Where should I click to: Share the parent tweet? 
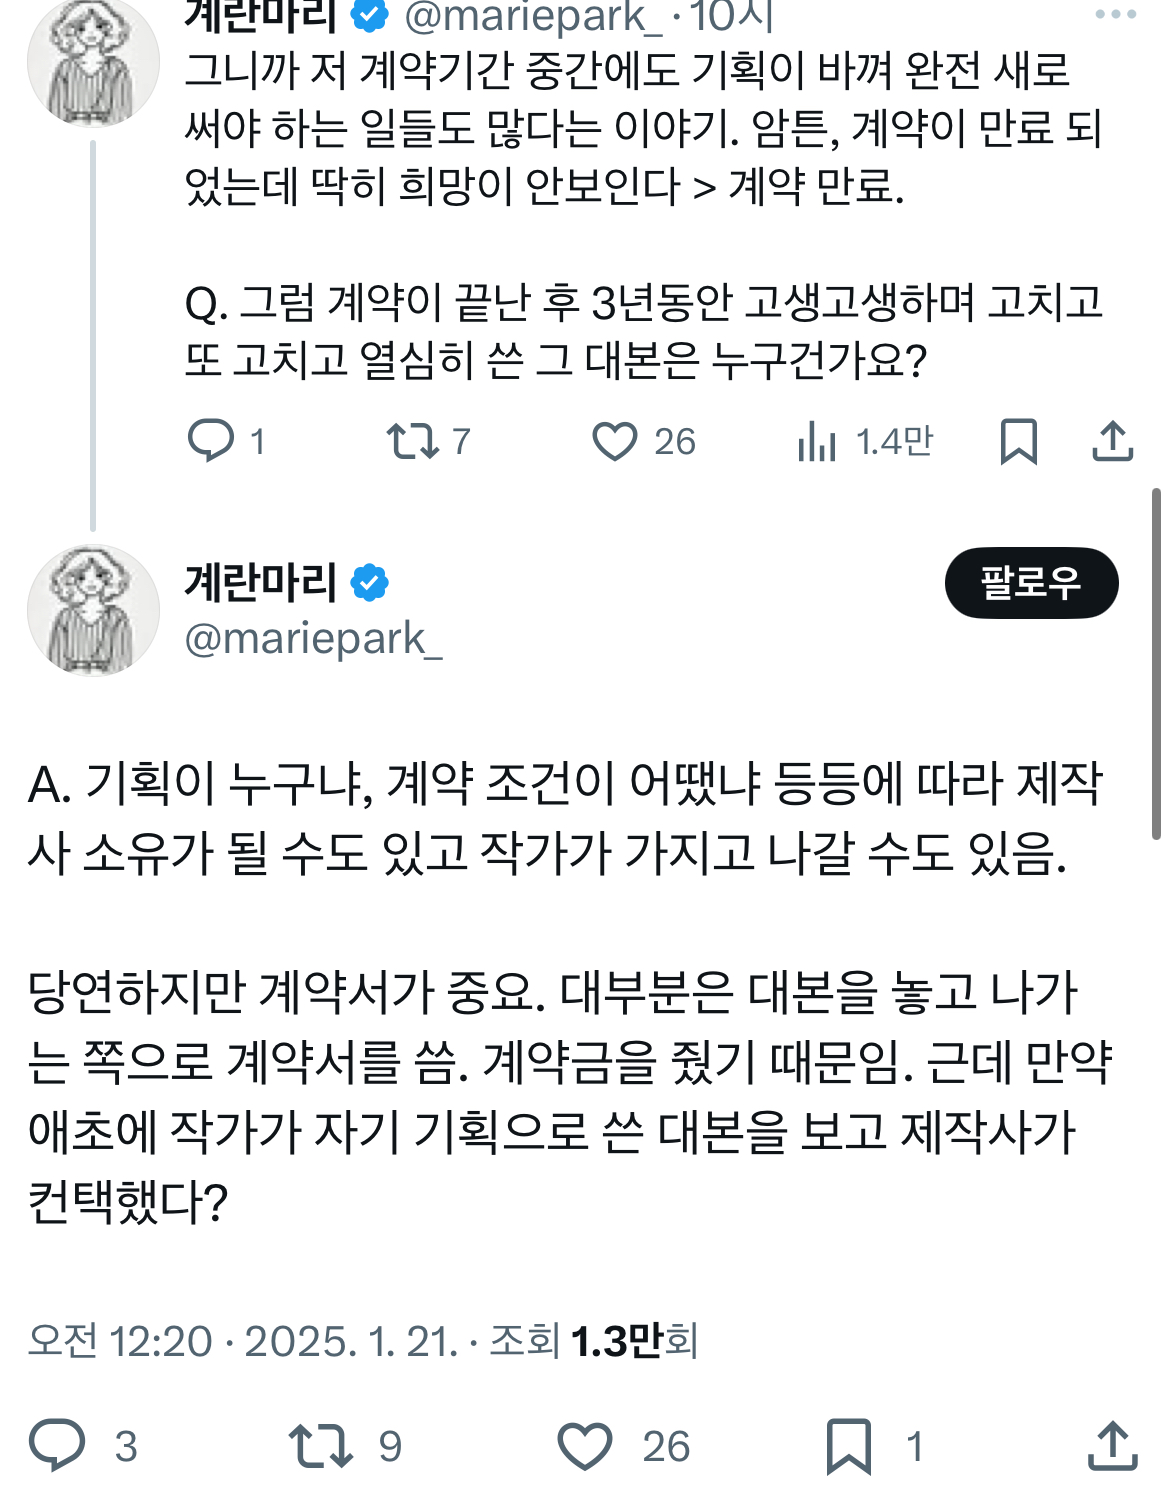click(x=1112, y=441)
